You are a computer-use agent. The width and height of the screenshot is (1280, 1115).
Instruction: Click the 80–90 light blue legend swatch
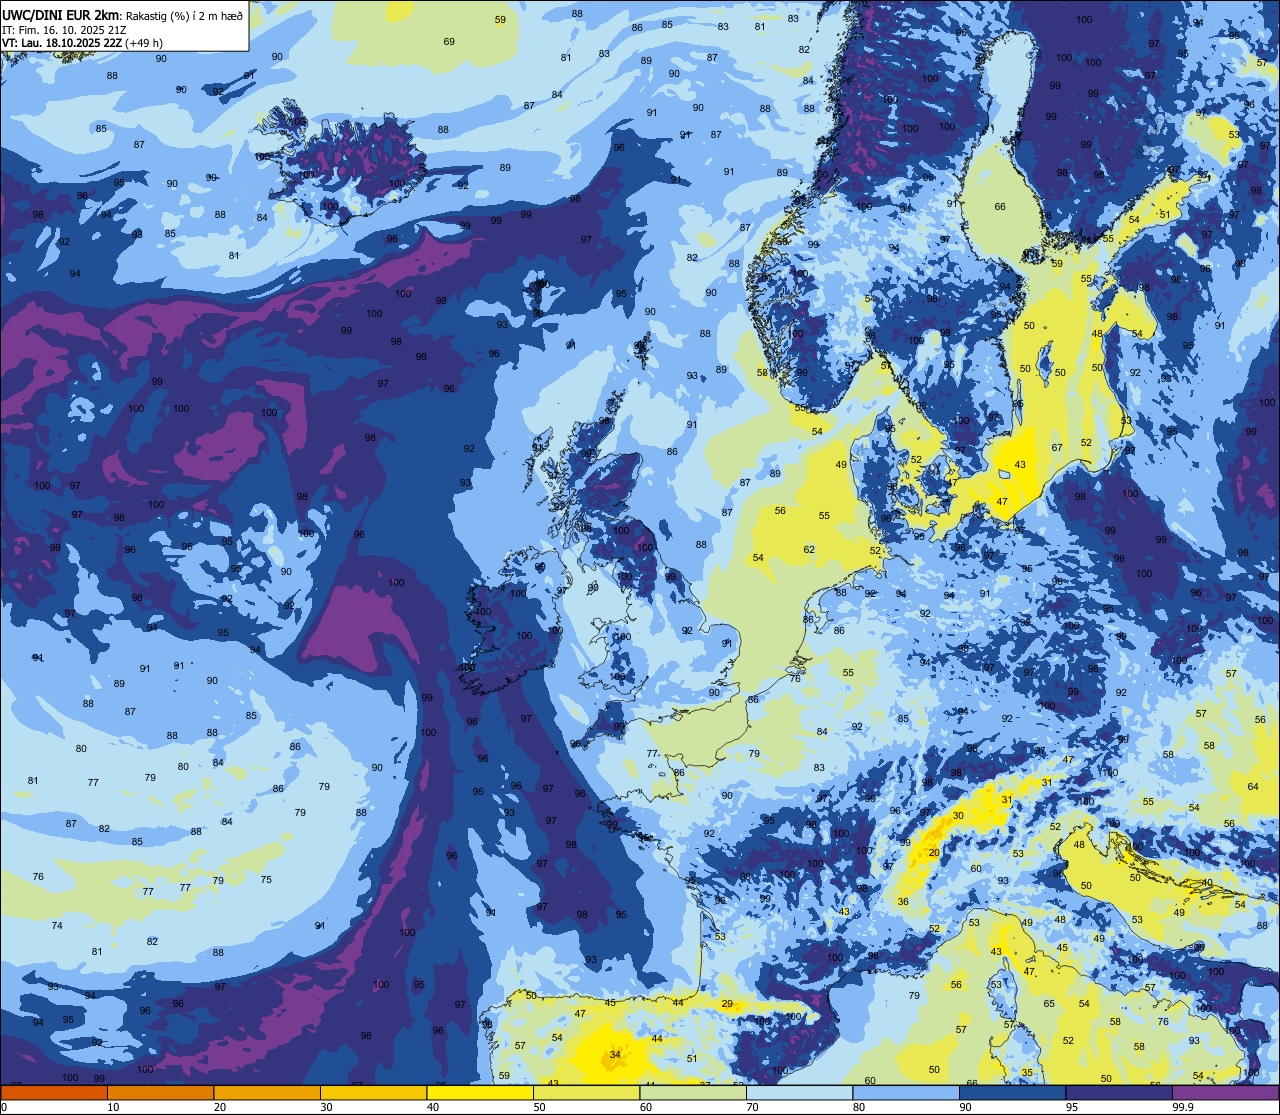coord(906,1092)
